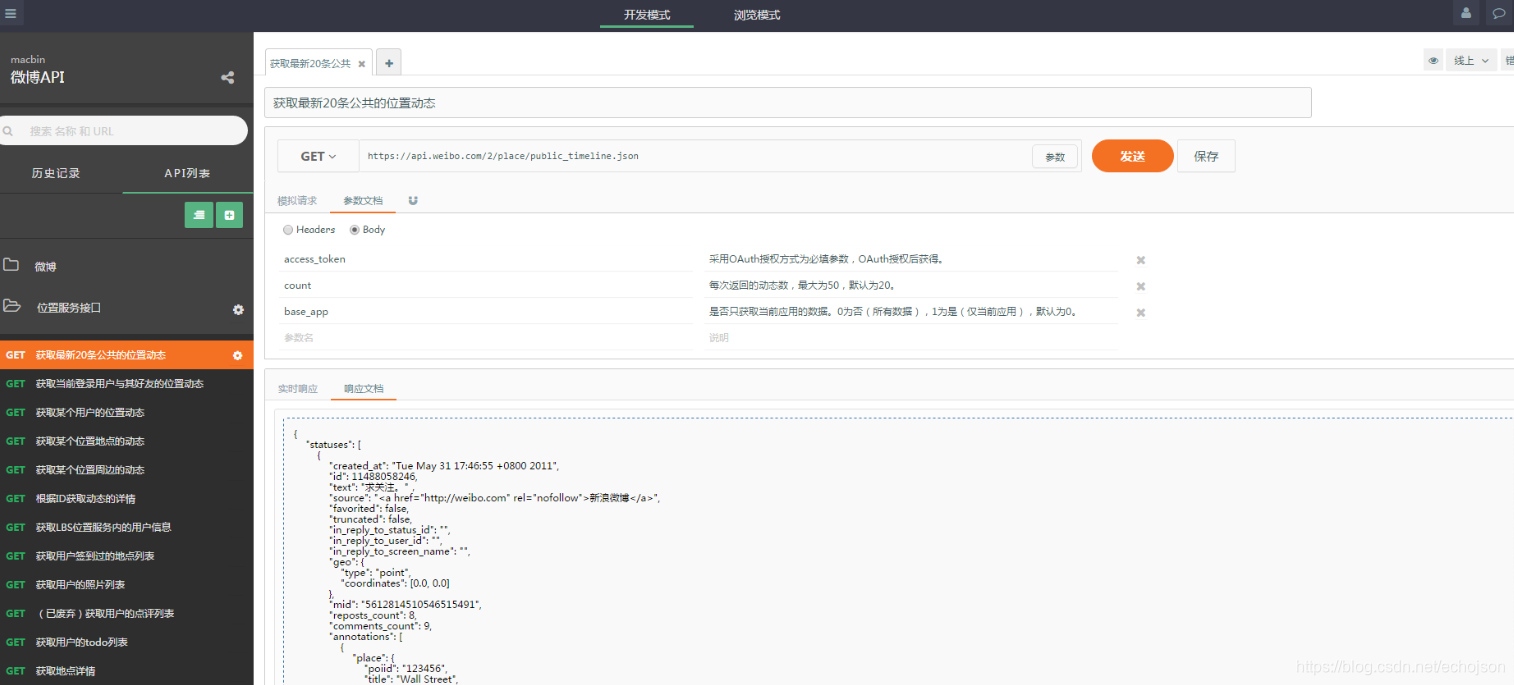
Task: Select the Headers radio button
Action: click(289, 230)
